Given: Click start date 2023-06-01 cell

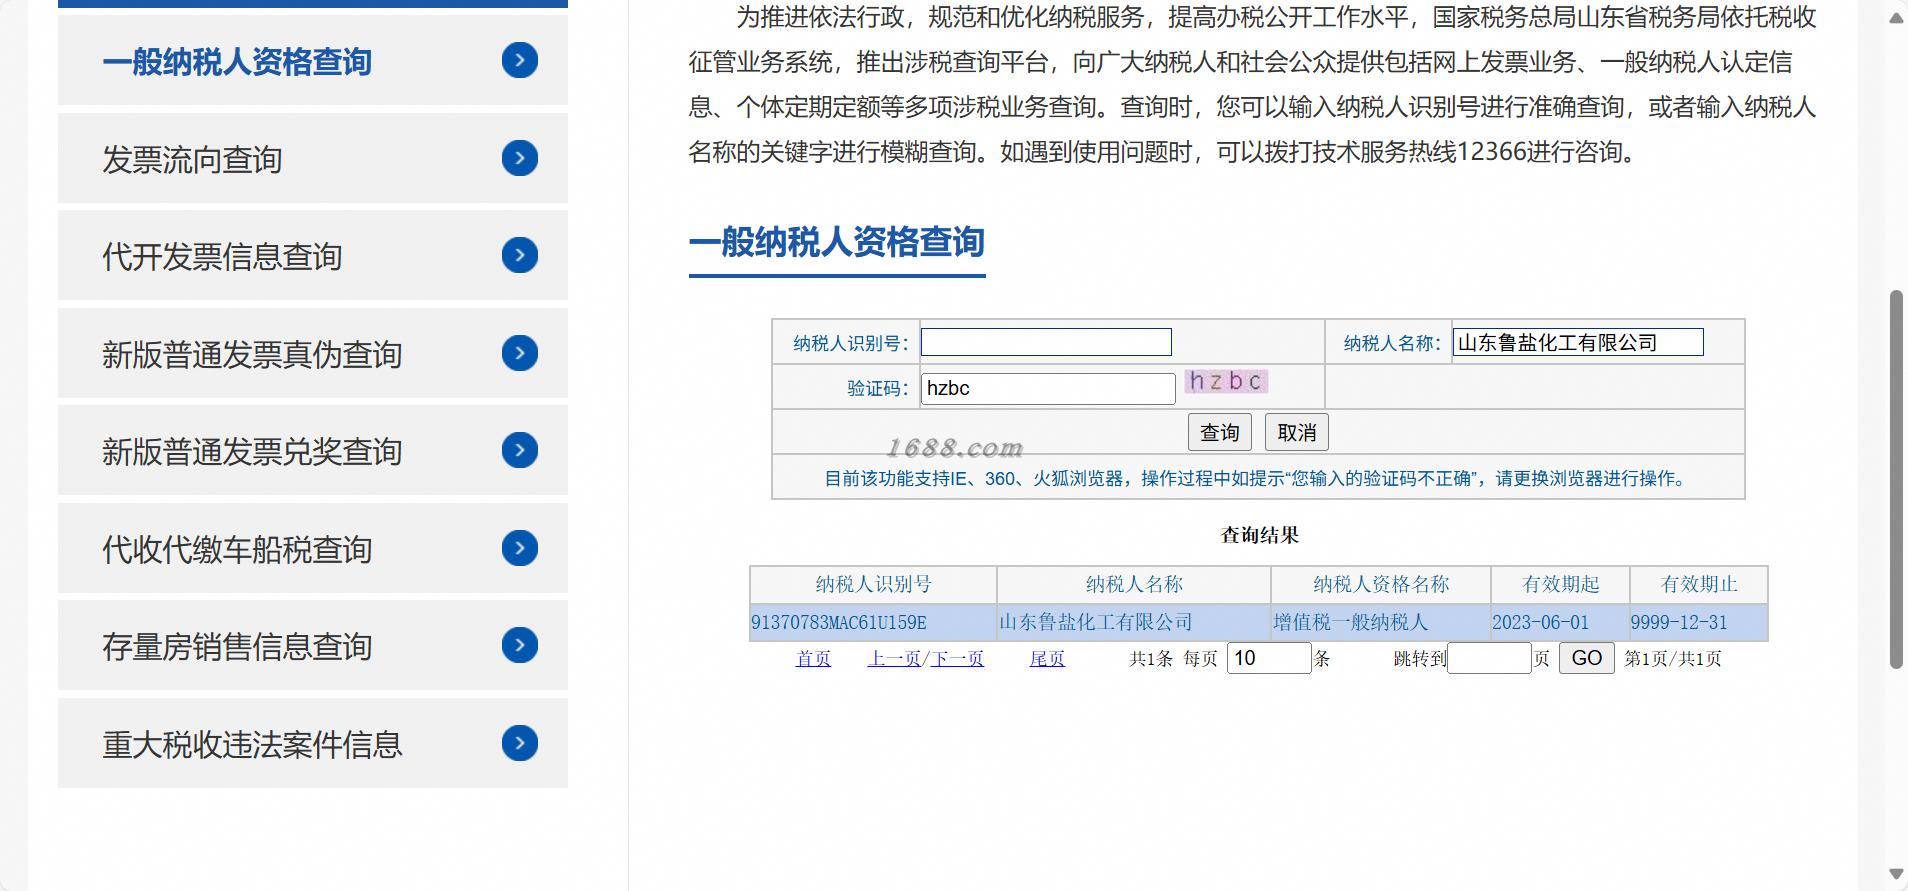Looking at the screenshot, I should click(1560, 622).
